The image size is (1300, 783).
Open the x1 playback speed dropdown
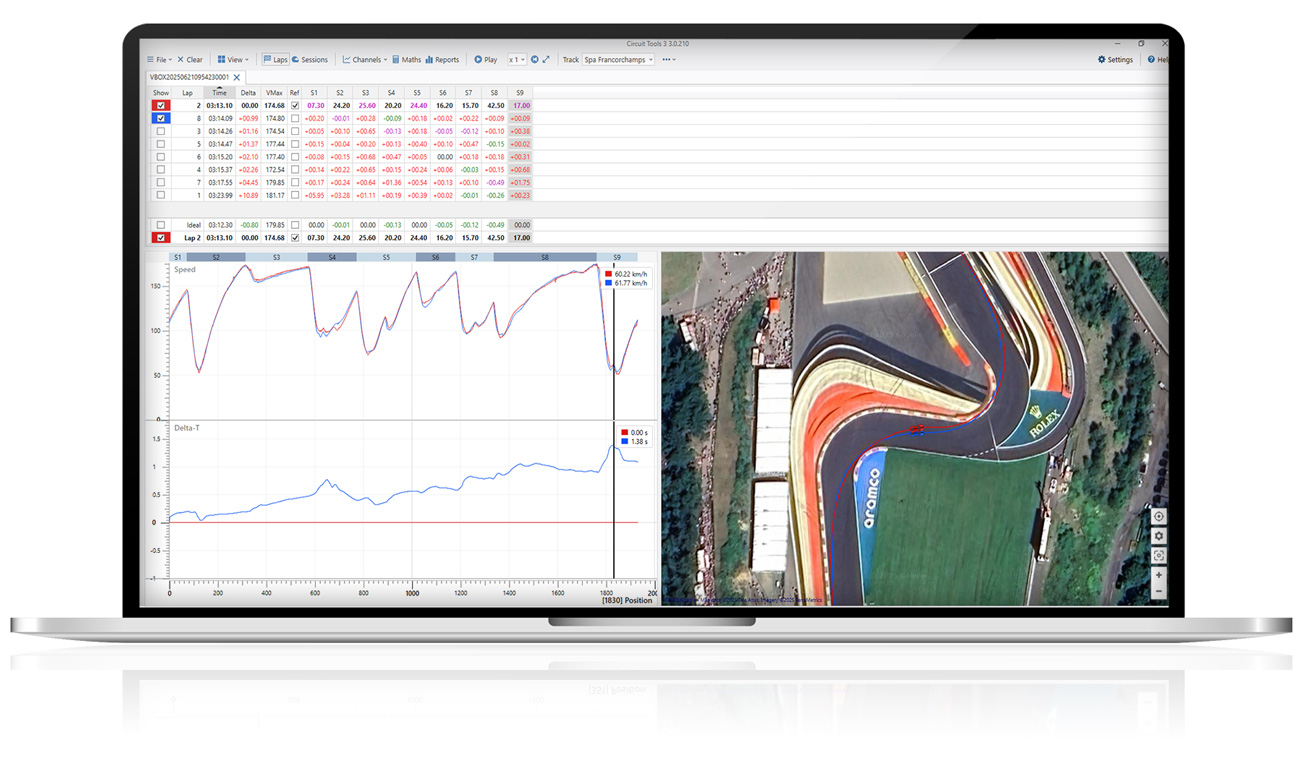[x=516, y=60]
